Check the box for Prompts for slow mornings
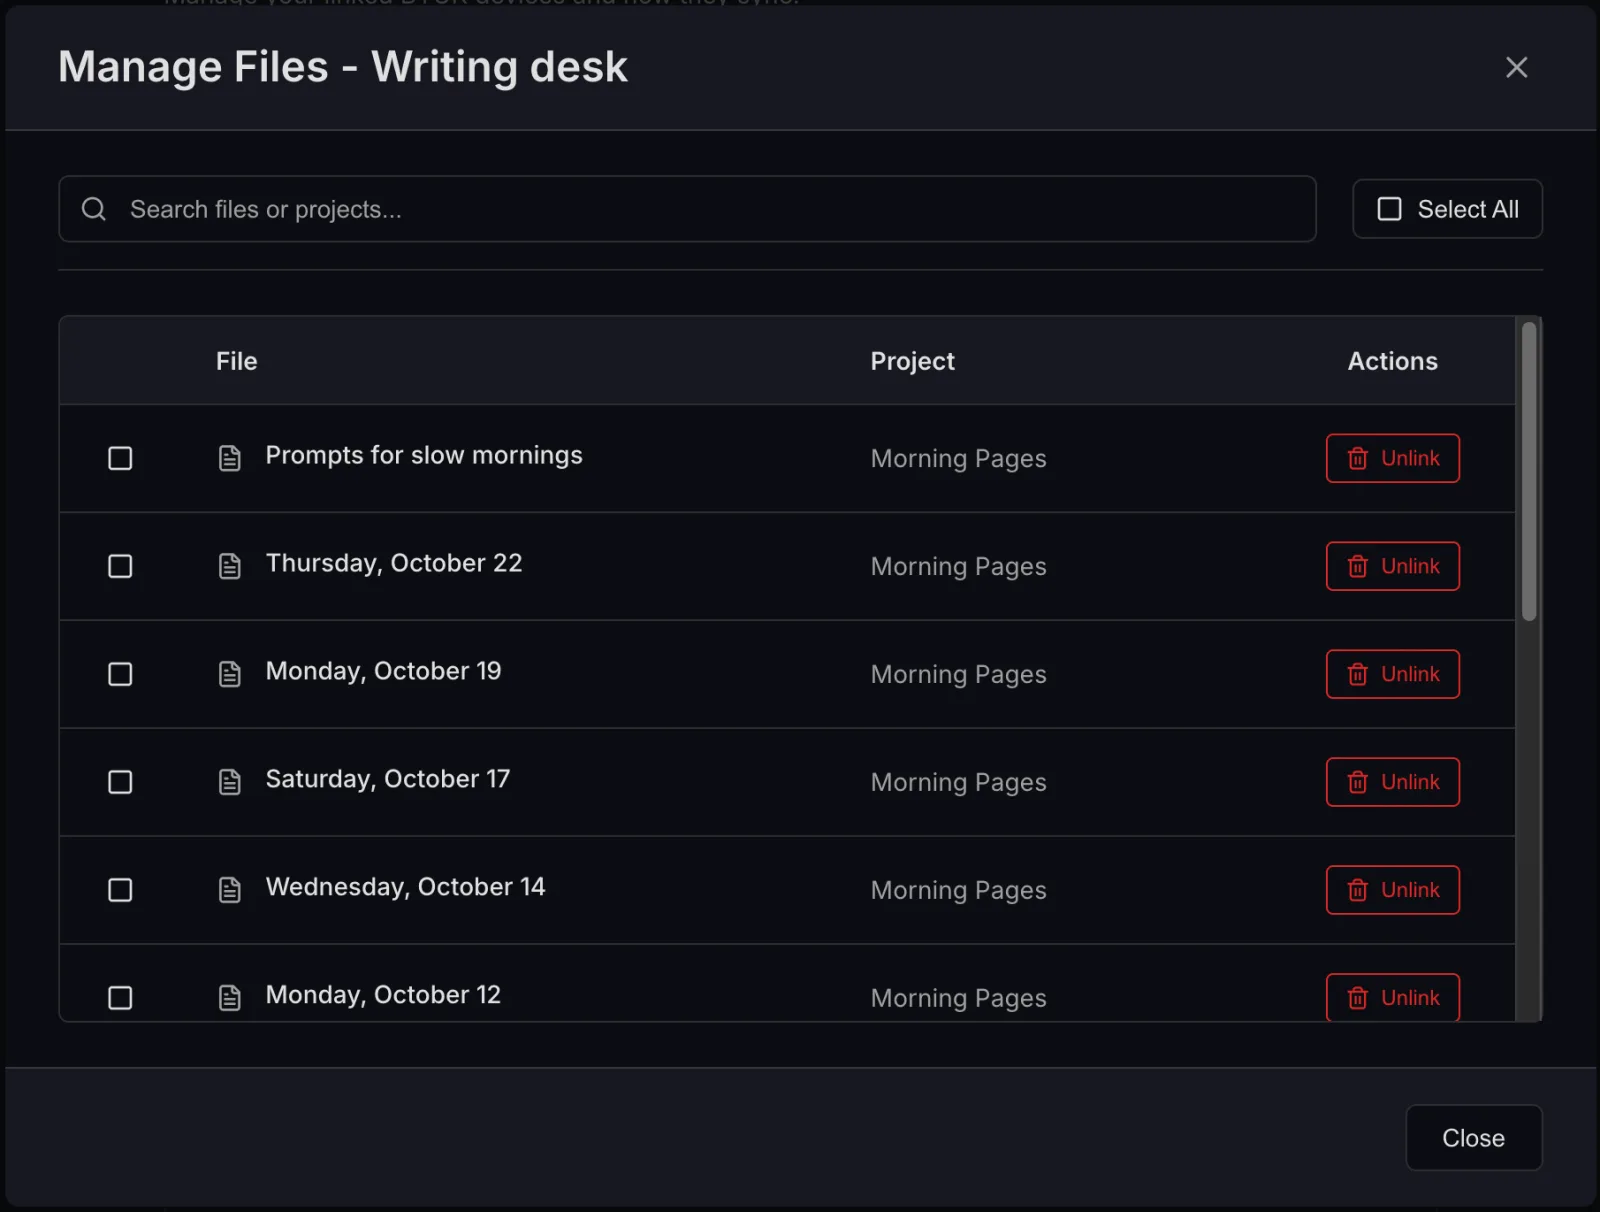1600x1212 pixels. tap(120, 458)
